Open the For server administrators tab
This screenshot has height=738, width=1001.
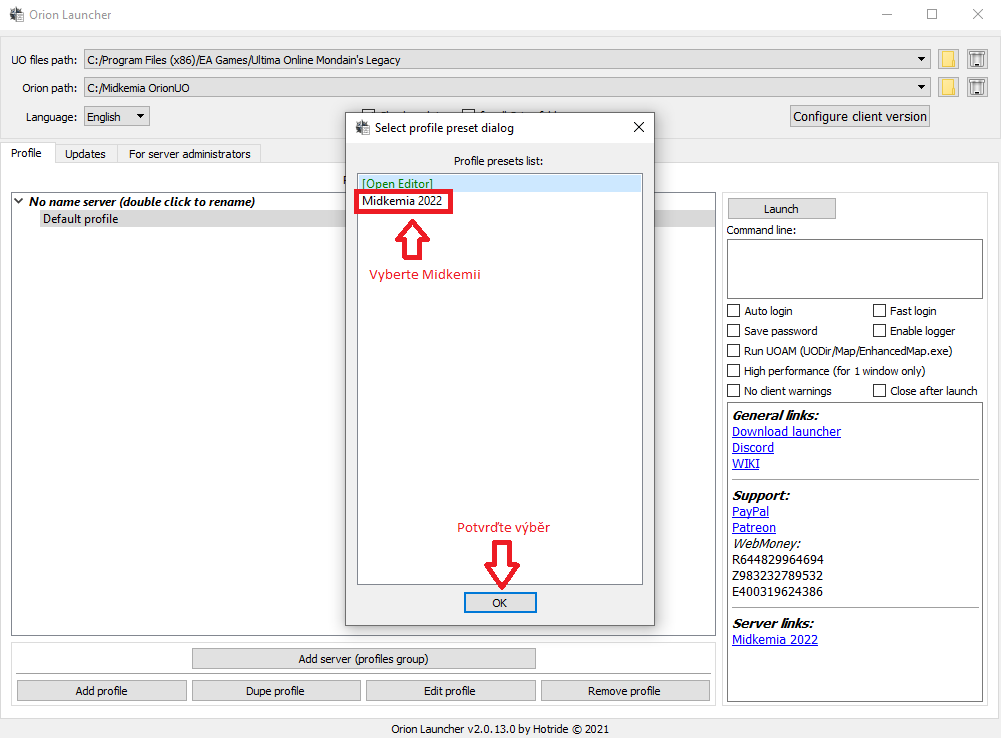[190, 154]
